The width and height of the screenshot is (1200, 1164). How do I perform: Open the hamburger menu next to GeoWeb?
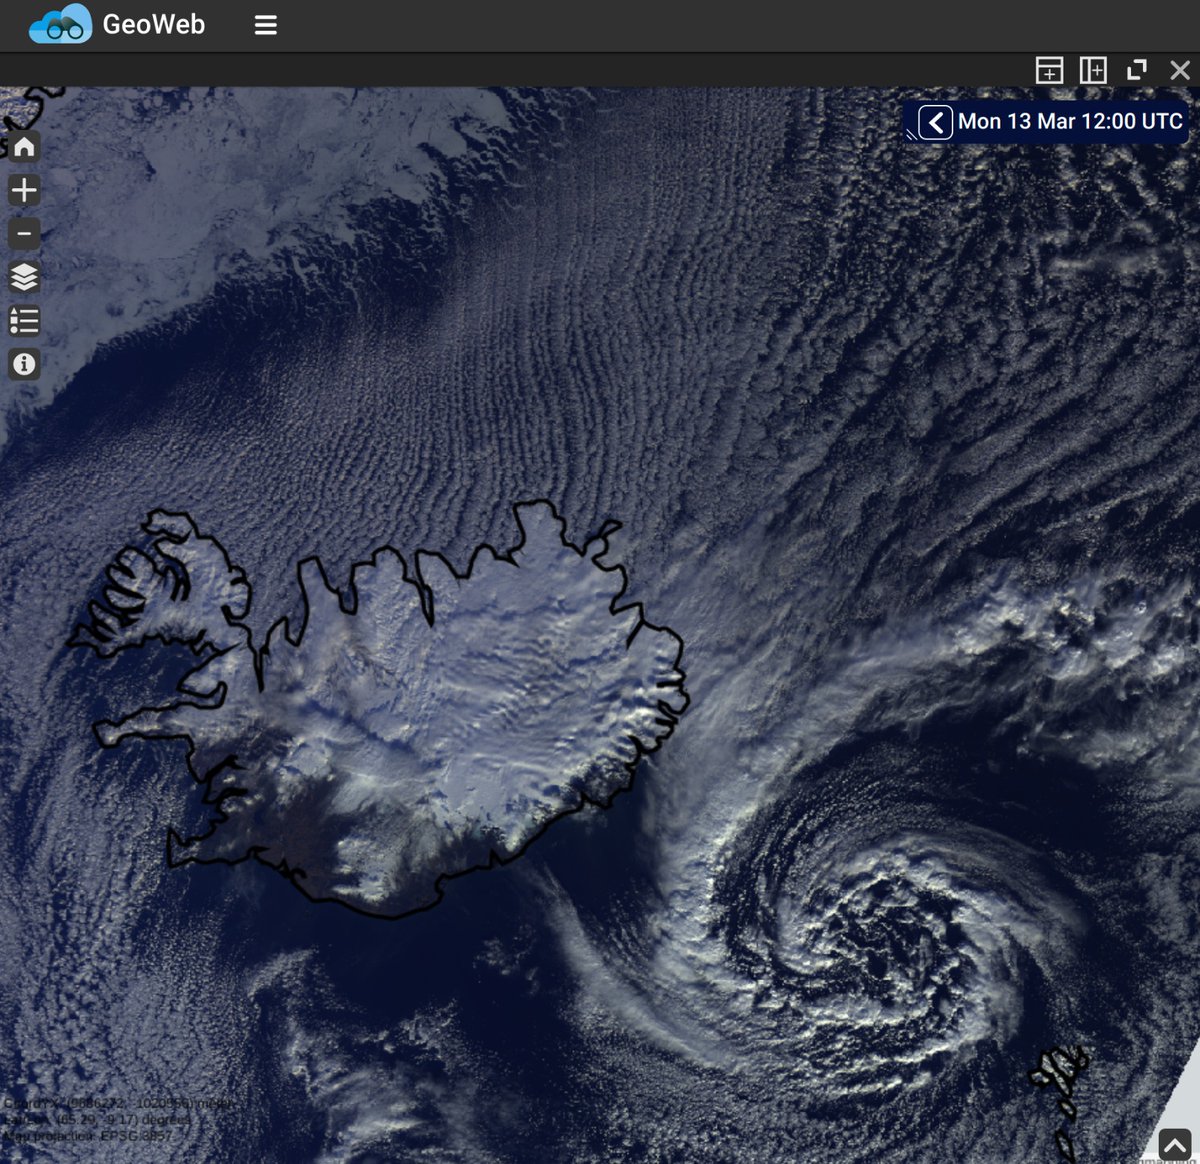(x=265, y=25)
